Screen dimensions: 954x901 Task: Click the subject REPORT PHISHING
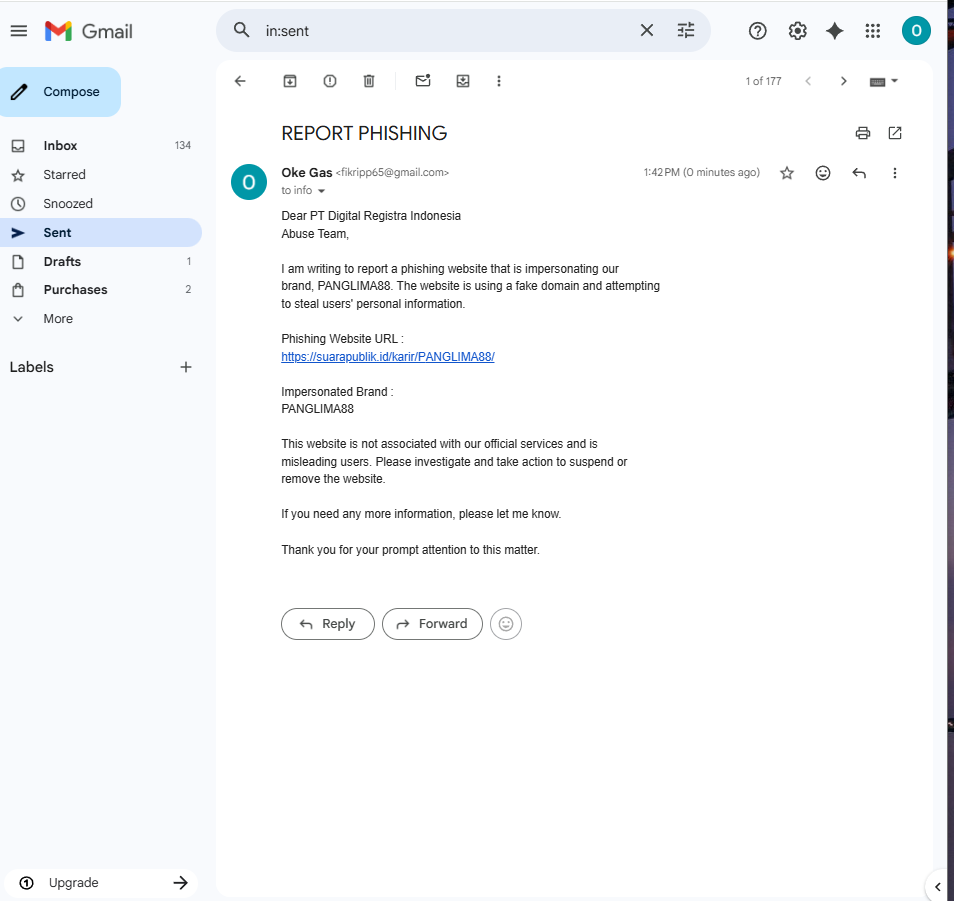coord(364,133)
